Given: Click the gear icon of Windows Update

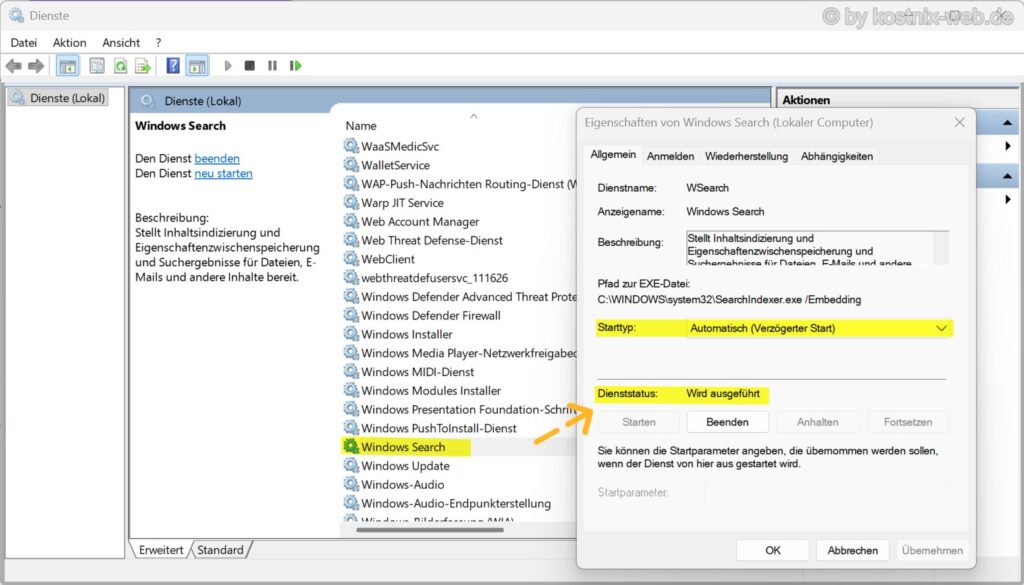Looking at the screenshot, I should (x=351, y=466).
